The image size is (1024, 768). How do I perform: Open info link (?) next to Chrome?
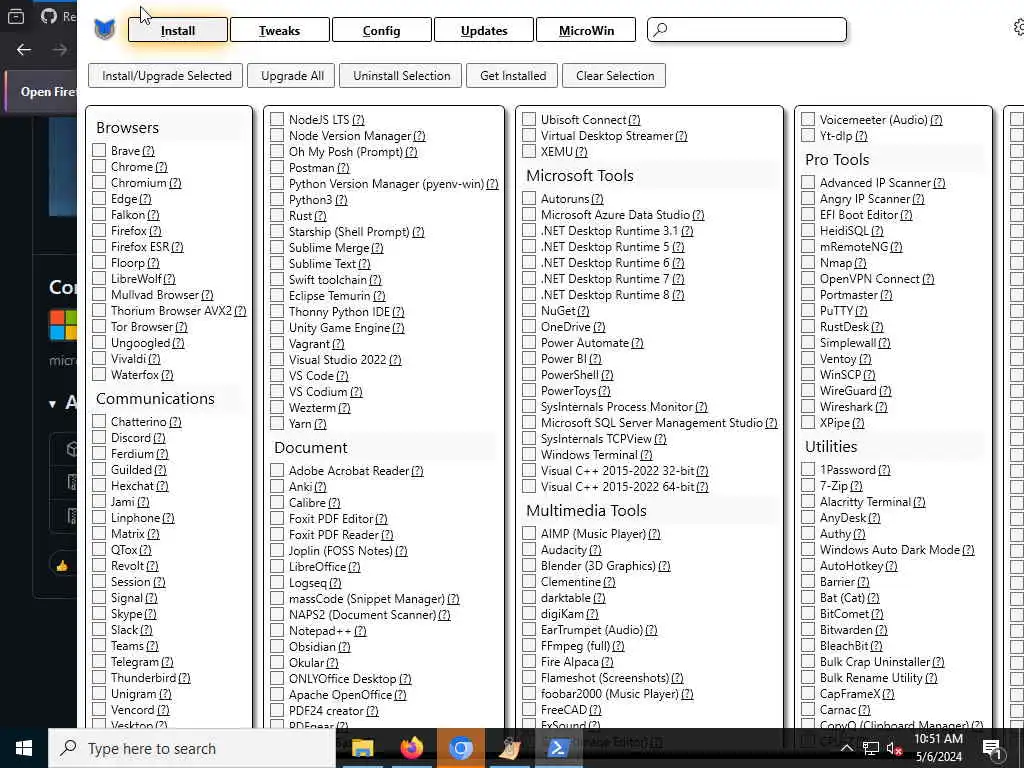161,167
